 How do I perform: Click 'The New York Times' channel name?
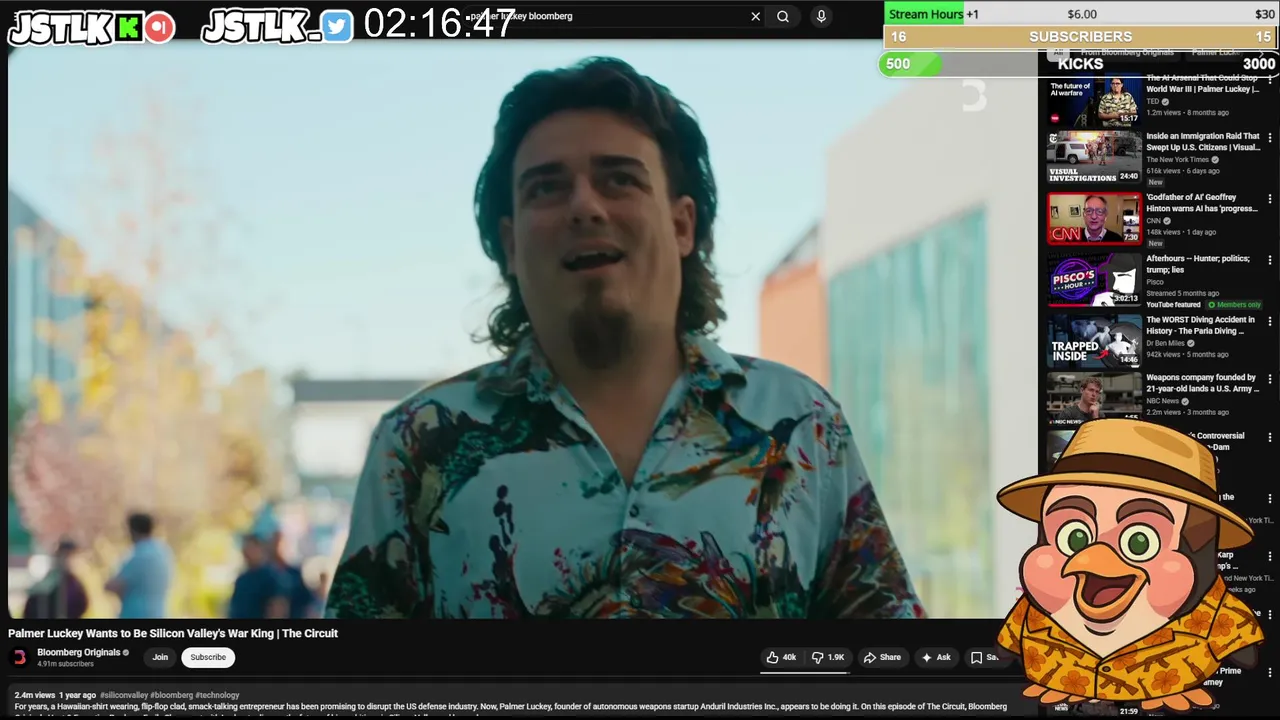(1177, 160)
